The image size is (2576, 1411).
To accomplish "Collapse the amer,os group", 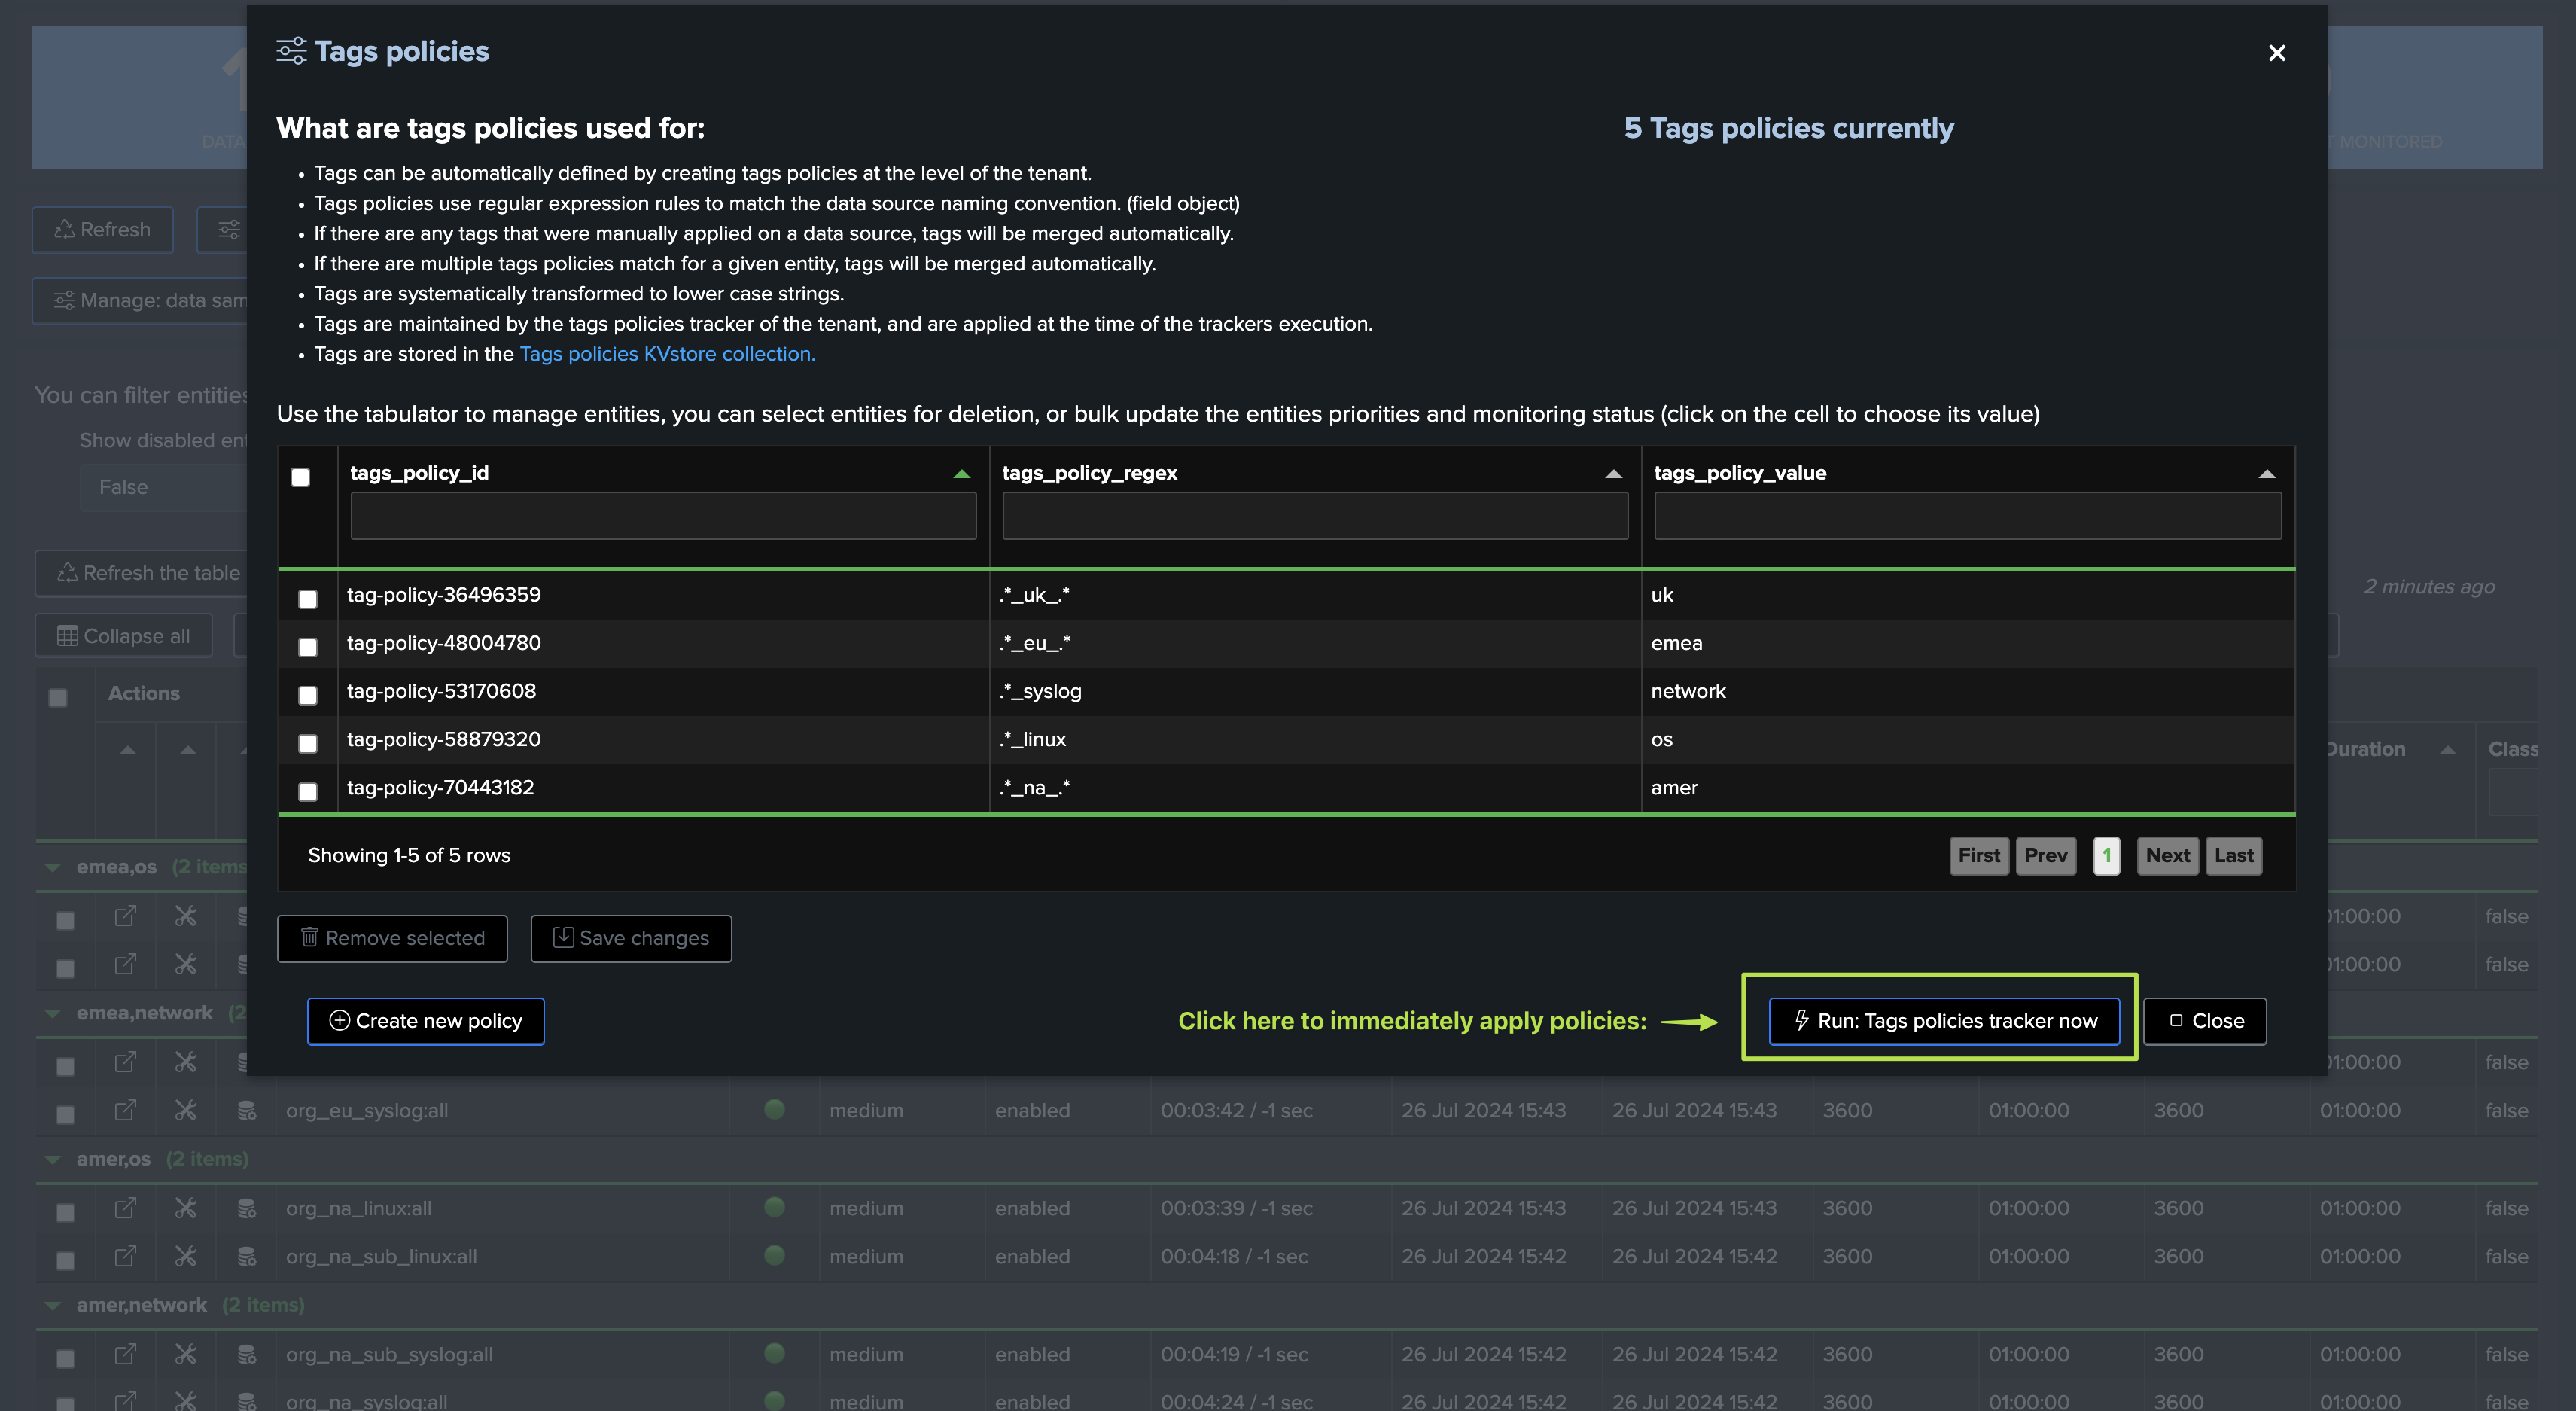I will point(53,1159).
